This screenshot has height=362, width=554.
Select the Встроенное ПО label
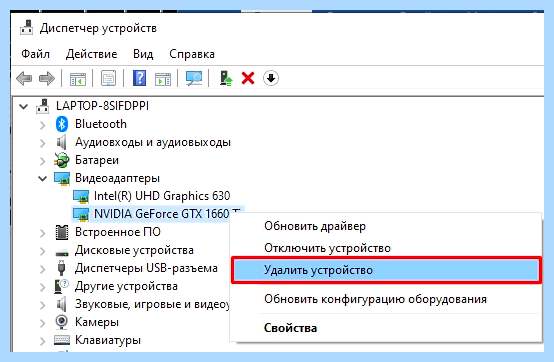[x=118, y=232]
